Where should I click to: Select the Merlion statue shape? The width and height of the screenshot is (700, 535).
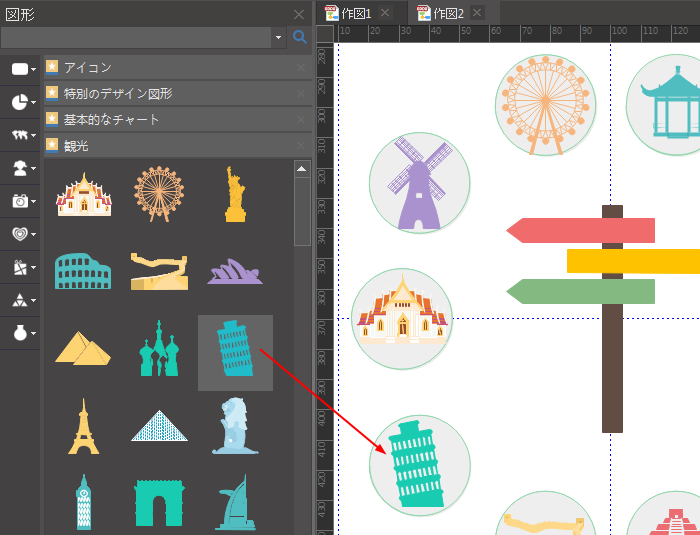point(235,426)
